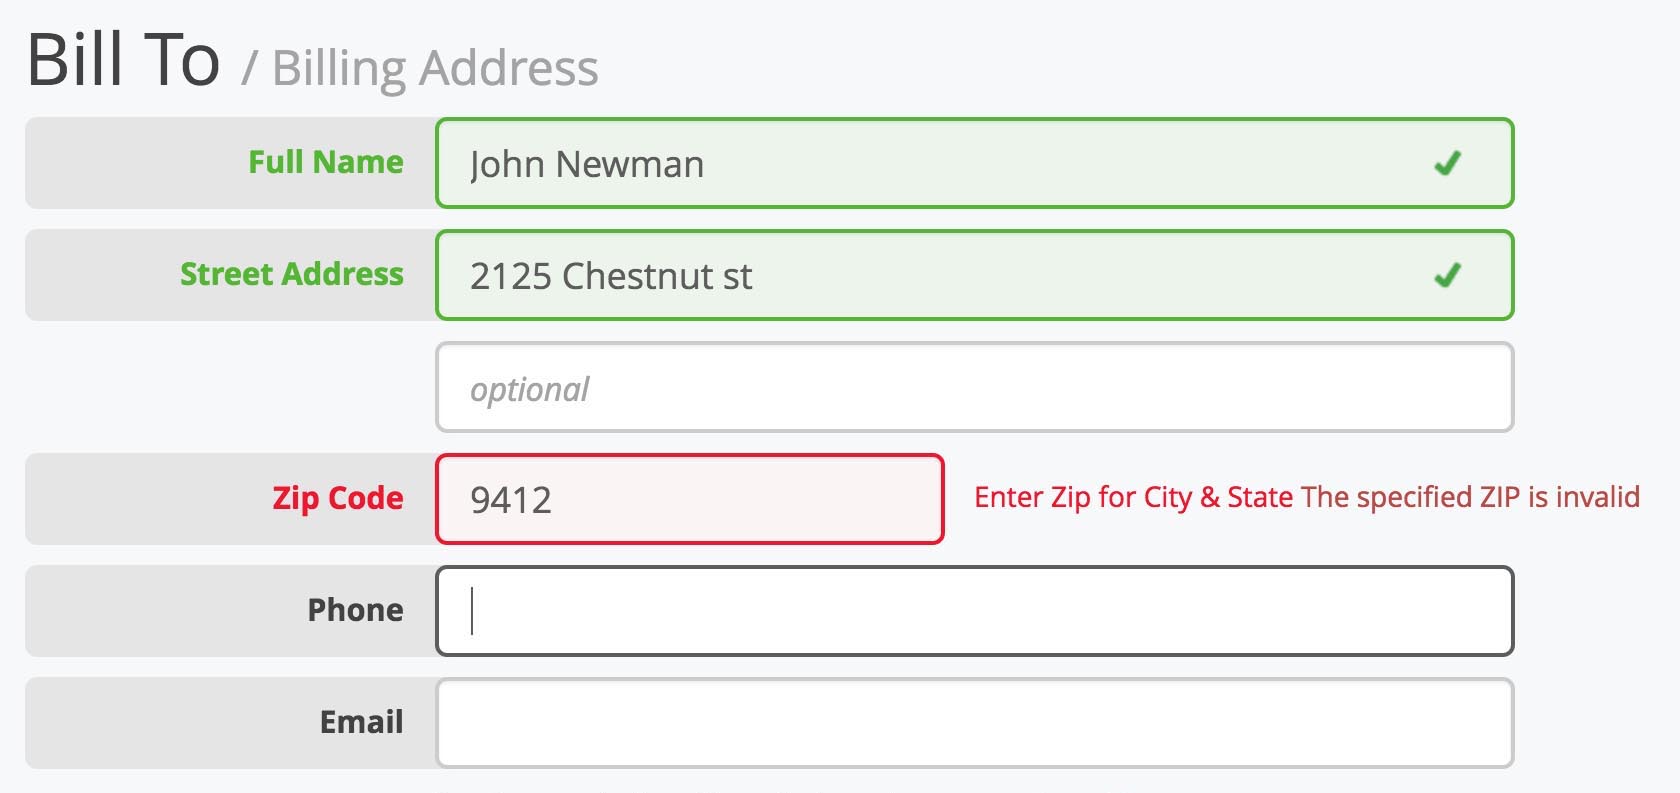Click the Email label

(361, 721)
